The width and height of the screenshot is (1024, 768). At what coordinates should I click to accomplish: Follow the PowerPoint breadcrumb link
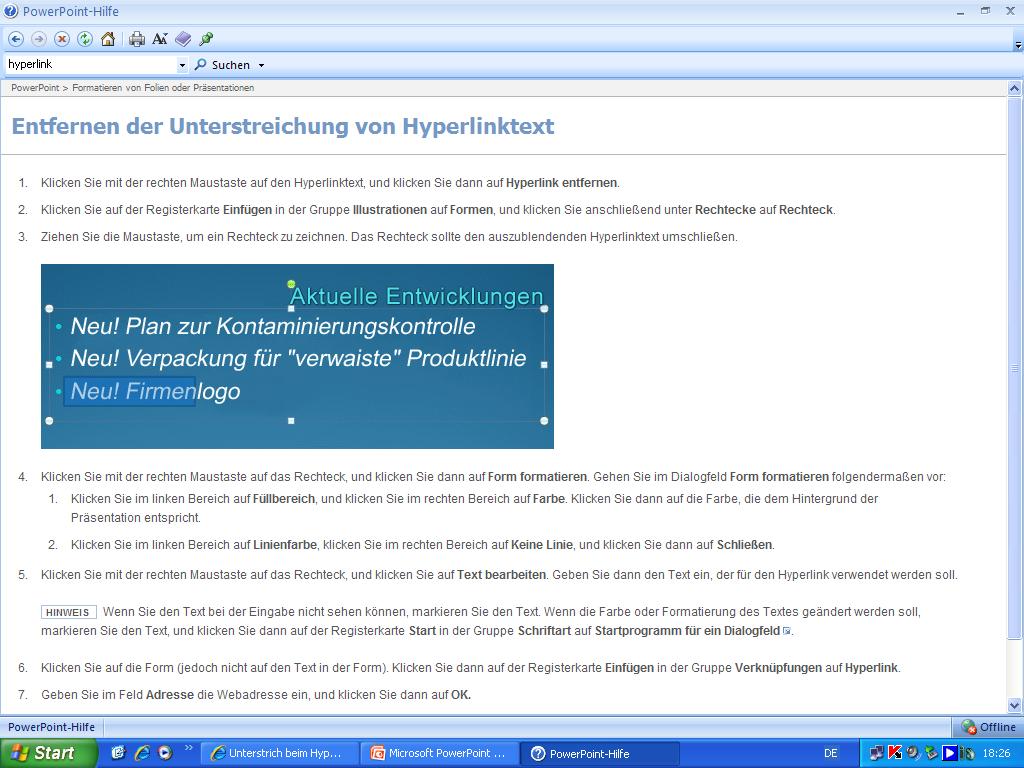tap(35, 88)
